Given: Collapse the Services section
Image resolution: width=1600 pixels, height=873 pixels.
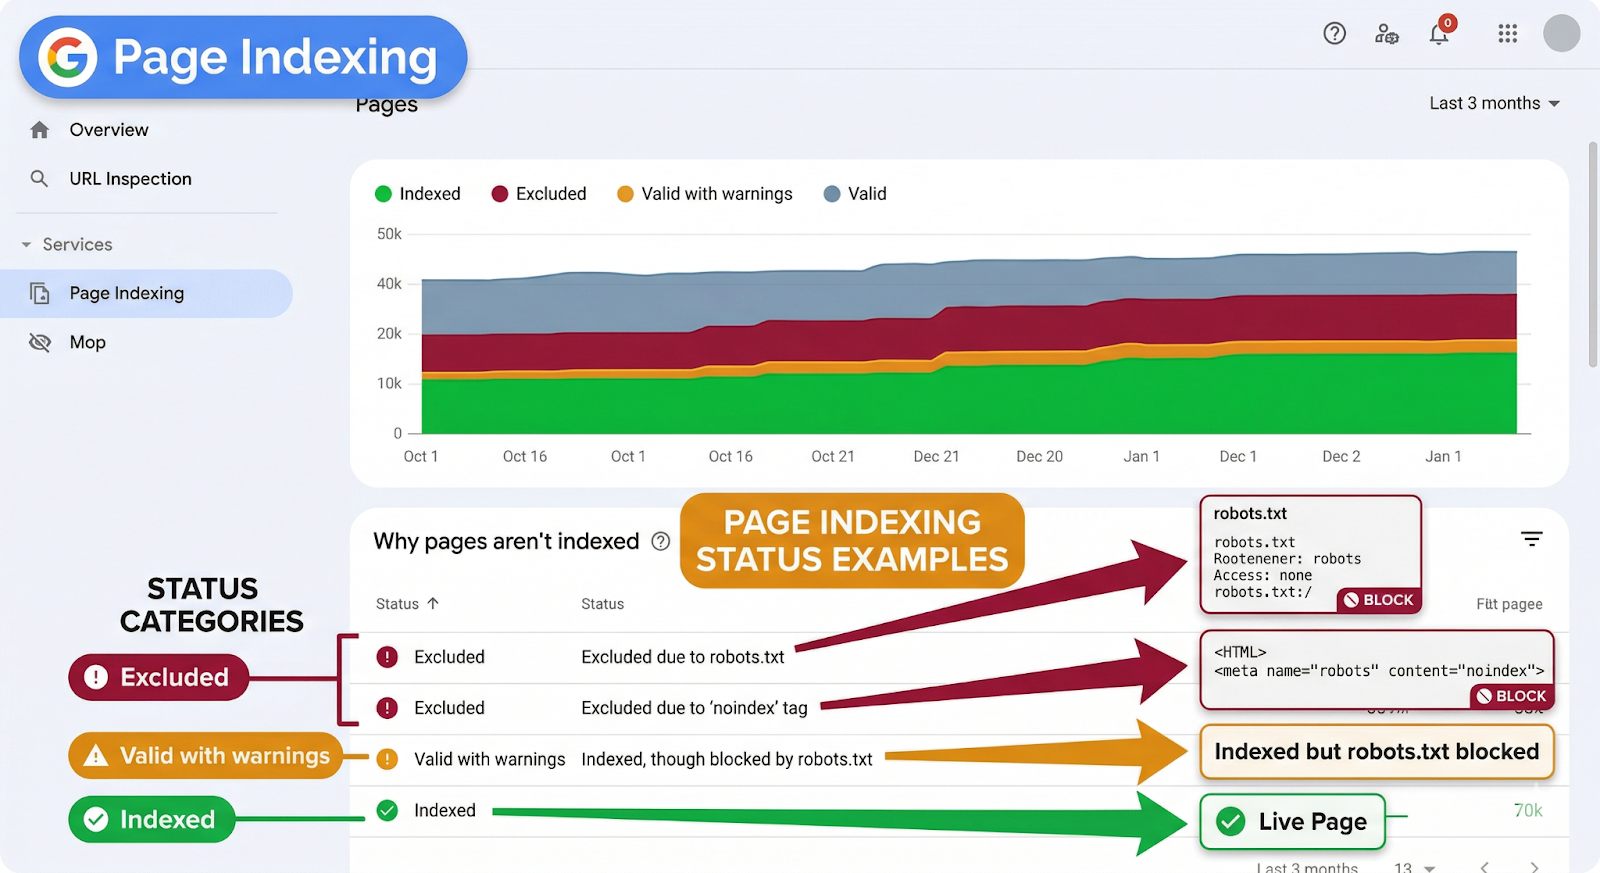Looking at the screenshot, I should (27, 245).
